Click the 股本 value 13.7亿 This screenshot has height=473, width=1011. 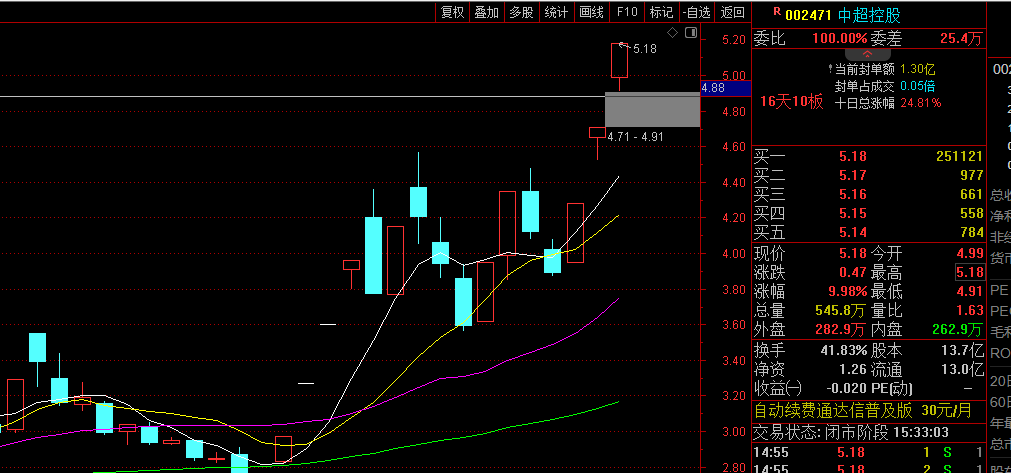tap(962, 351)
